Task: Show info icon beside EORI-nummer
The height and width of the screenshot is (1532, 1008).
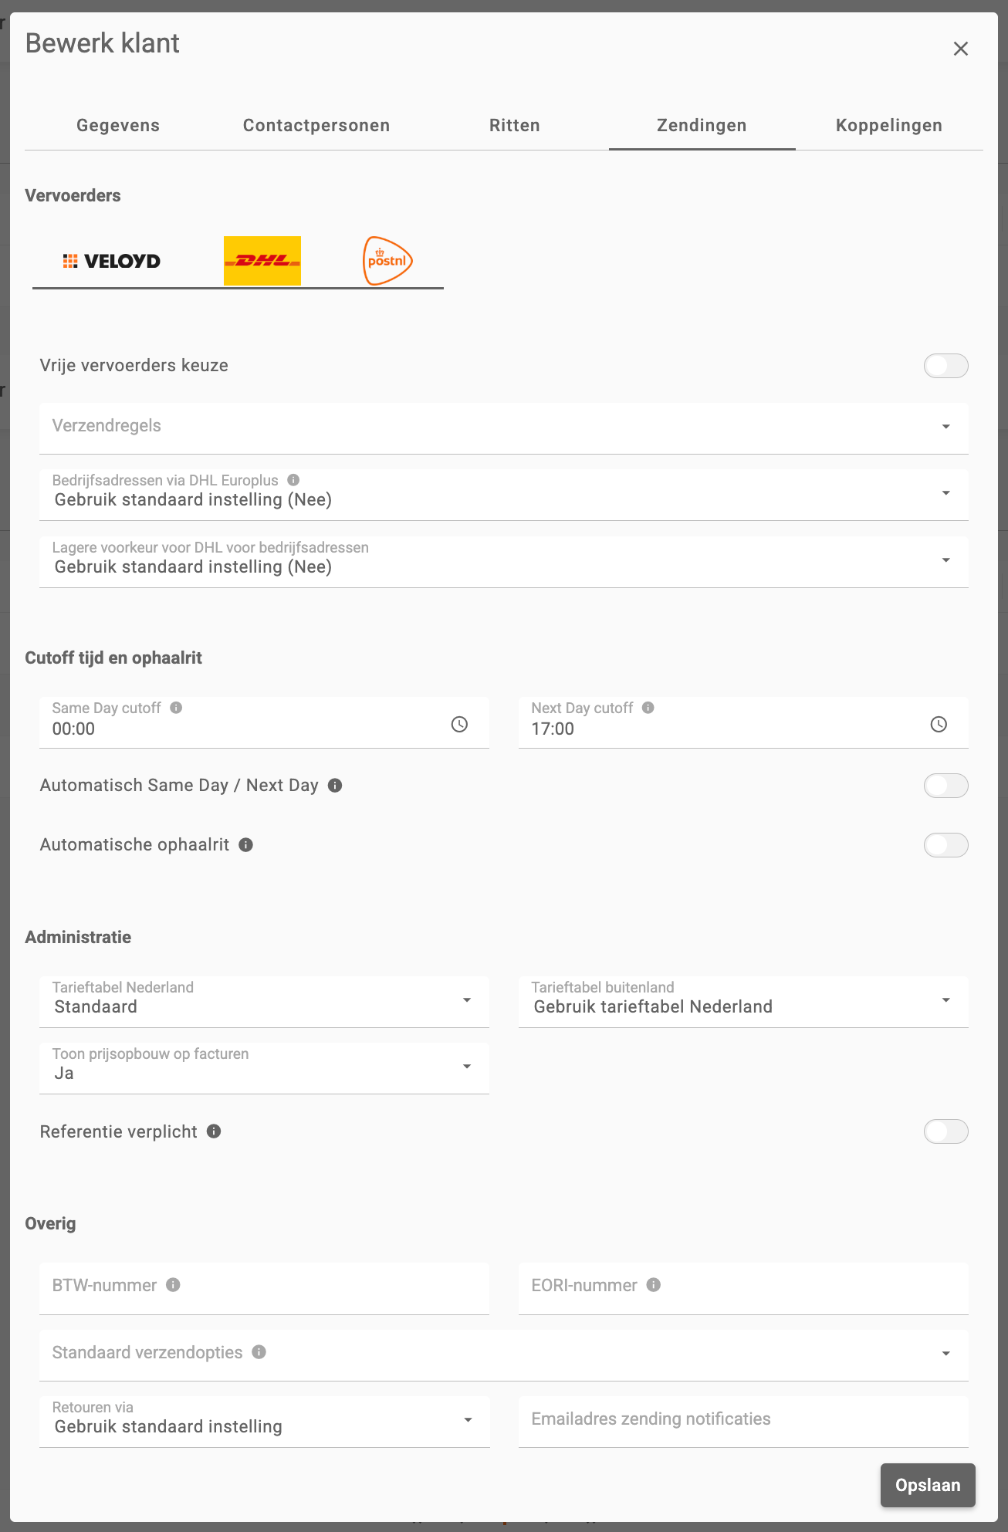Action: point(653,1285)
